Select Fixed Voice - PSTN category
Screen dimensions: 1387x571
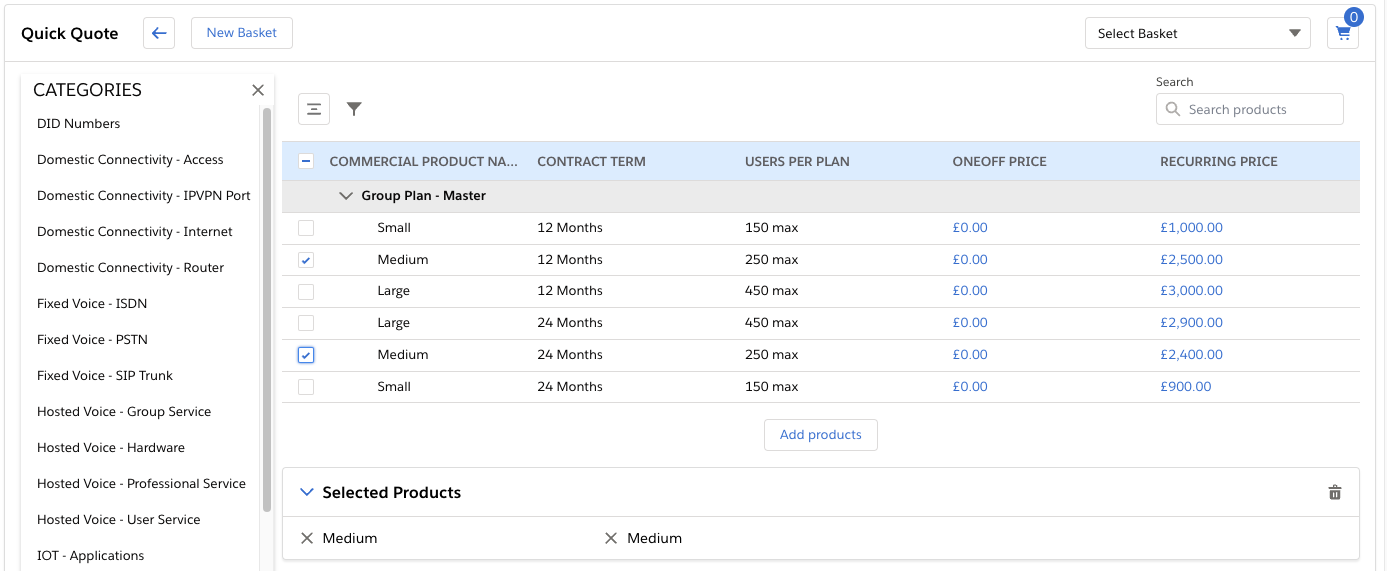pos(92,340)
